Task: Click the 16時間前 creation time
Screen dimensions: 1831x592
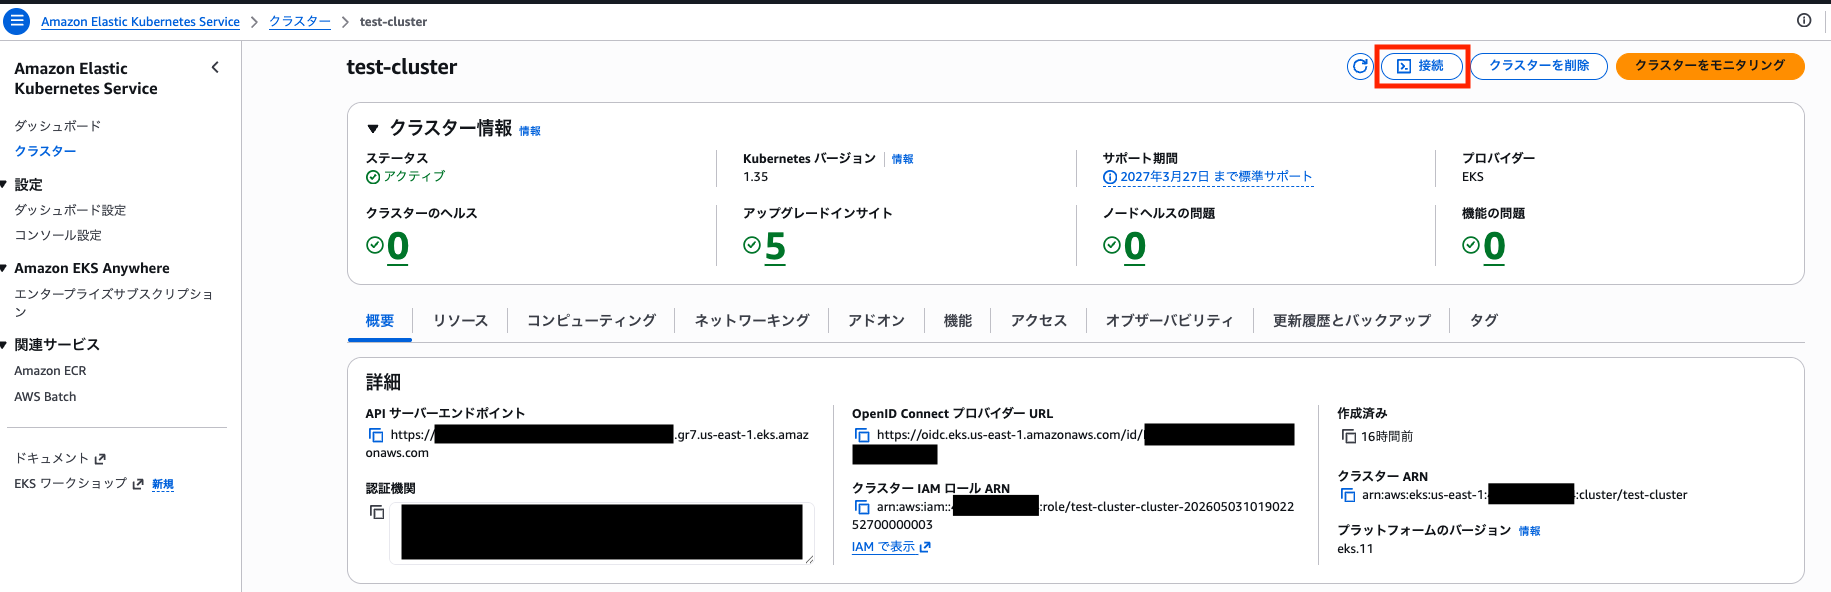Action: point(1387,437)
